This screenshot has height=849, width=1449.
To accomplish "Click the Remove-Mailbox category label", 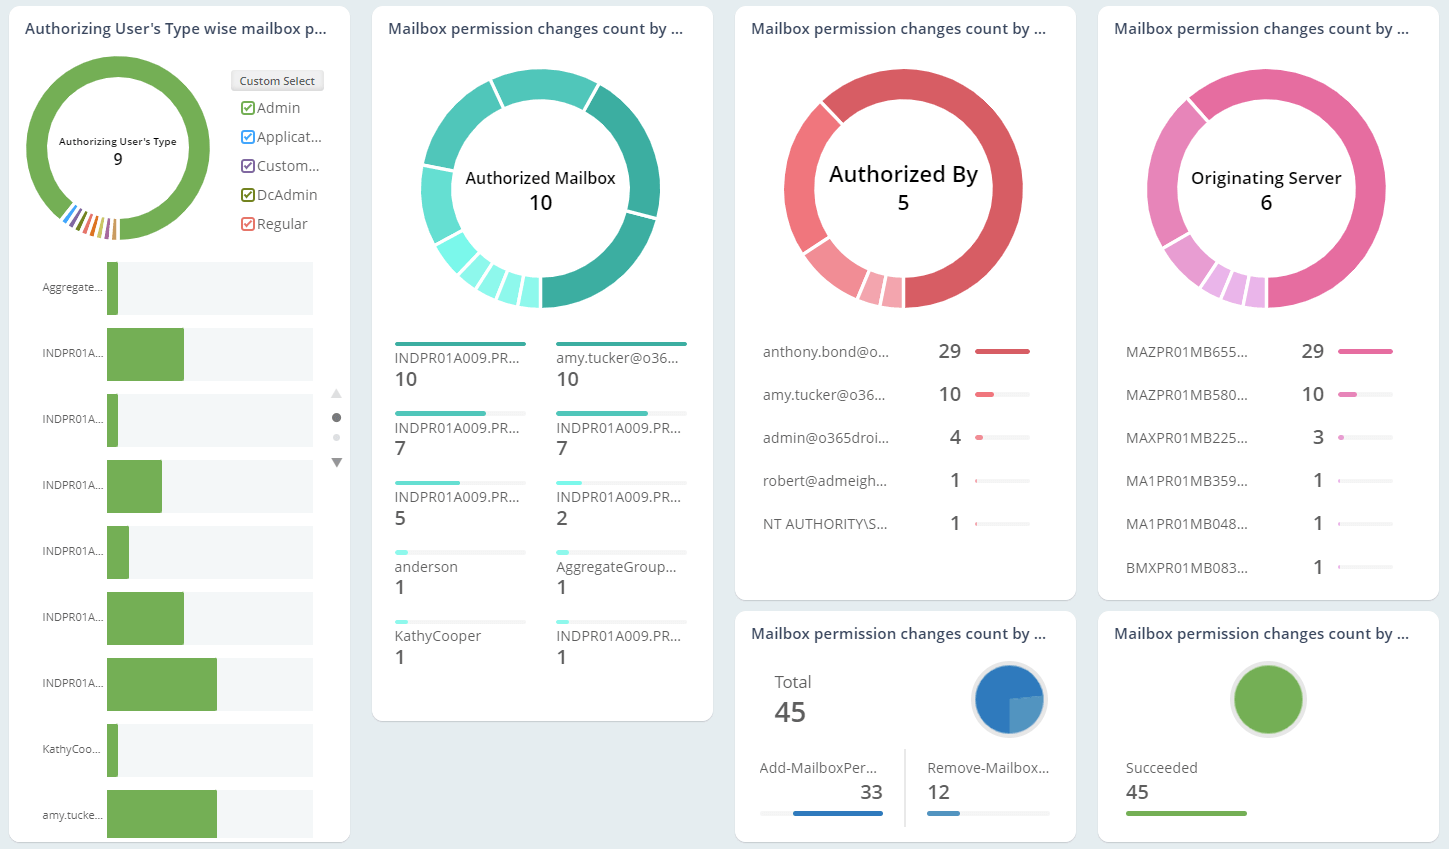I will (x=990, y=766).
